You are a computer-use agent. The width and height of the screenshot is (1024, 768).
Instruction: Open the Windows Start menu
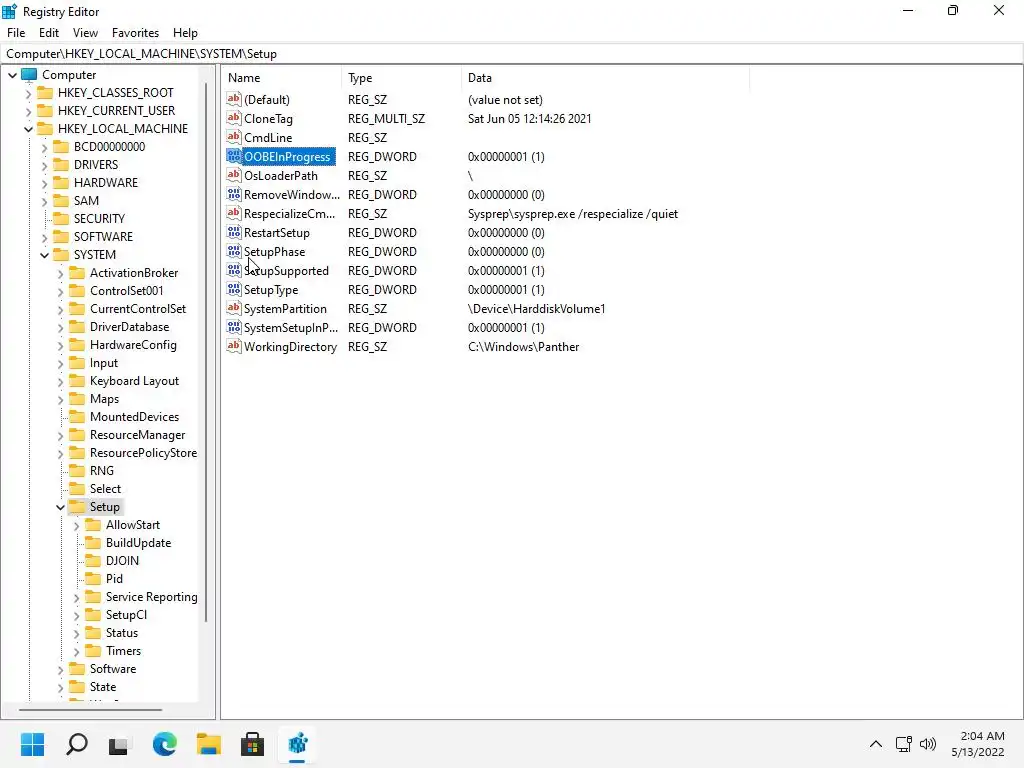pos(32,744)
